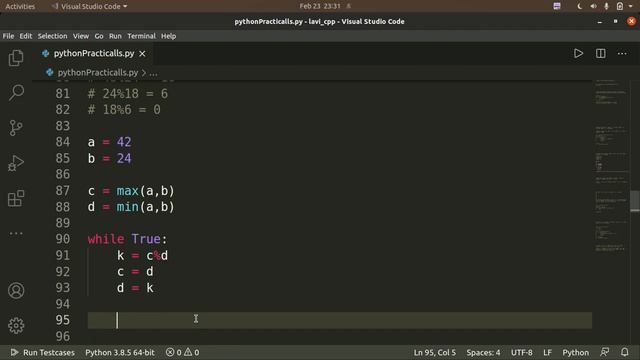The image size is (640, 360).
Task: Open the Explorer view in activity bar
Action: 16,58
